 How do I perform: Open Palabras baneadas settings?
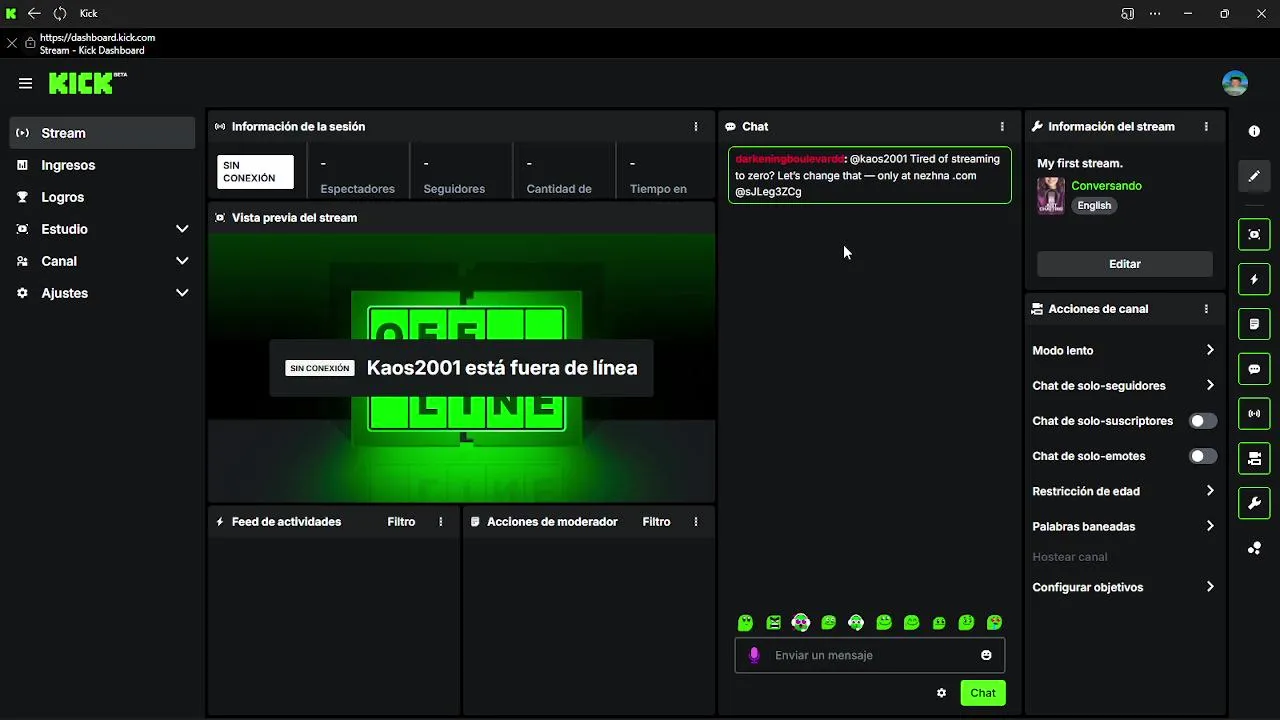[1124, 526]
